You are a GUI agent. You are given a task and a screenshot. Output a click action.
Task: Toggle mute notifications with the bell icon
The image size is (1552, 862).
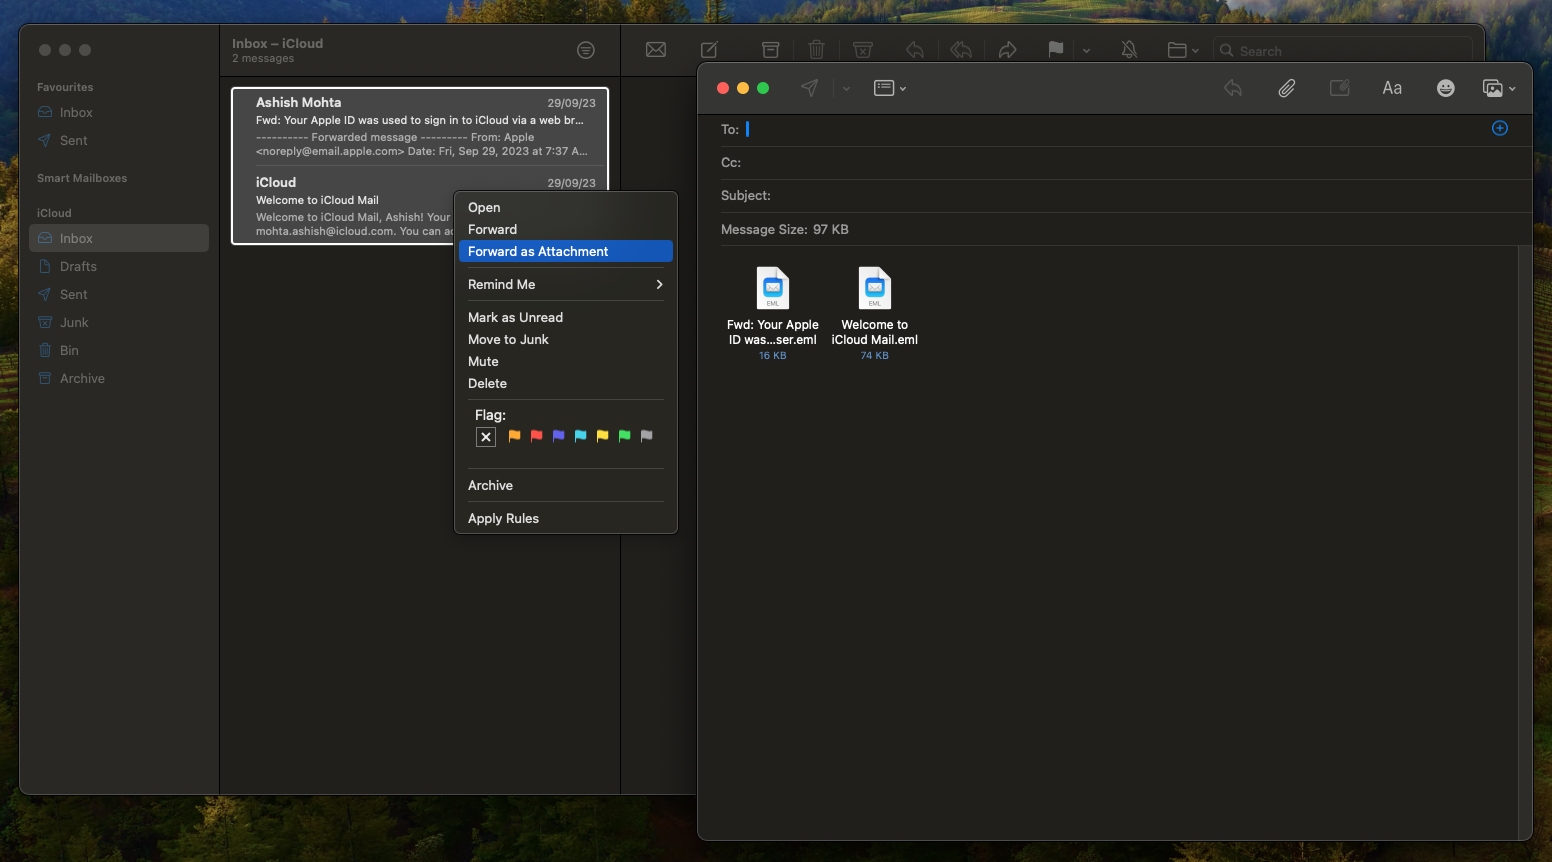(1128, 50)
